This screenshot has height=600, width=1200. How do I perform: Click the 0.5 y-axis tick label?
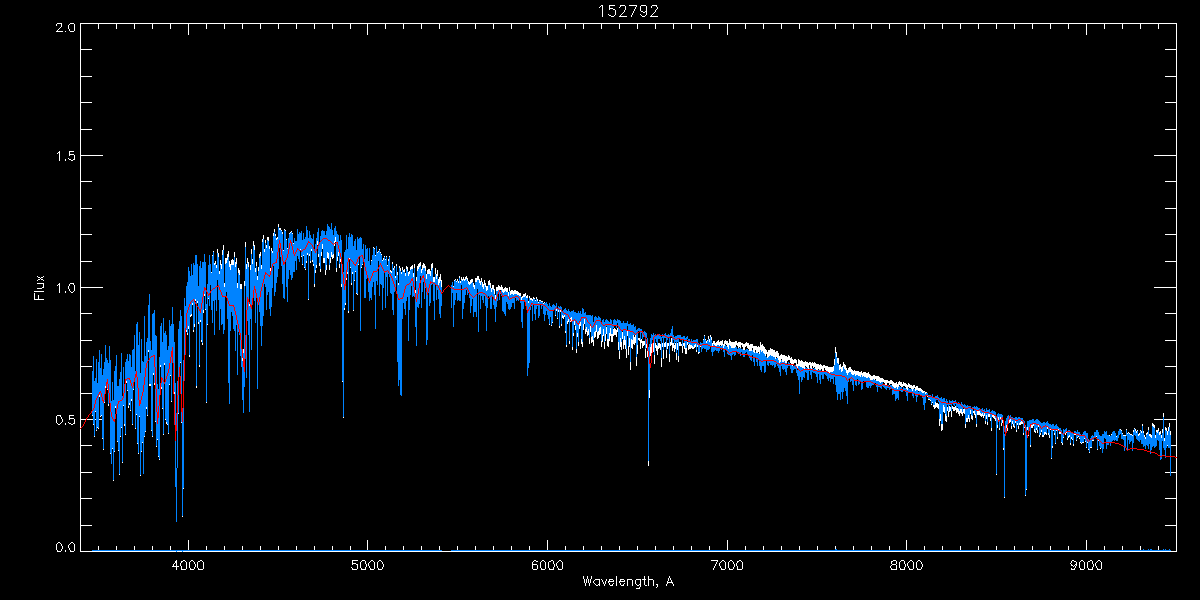(x=66, y=419)
